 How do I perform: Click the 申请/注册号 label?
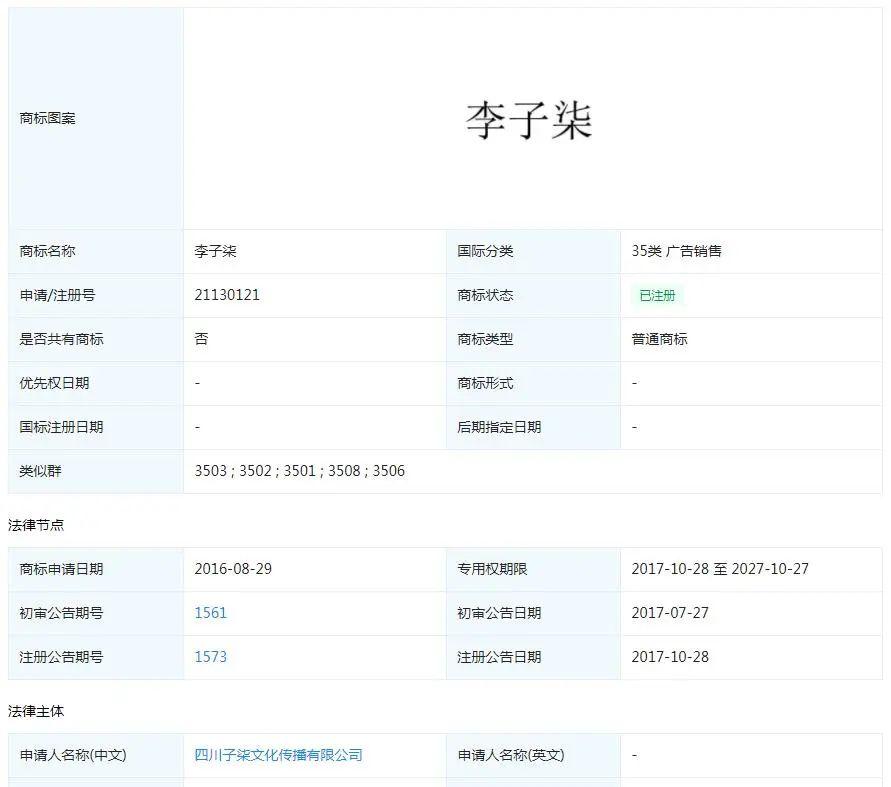57,295
